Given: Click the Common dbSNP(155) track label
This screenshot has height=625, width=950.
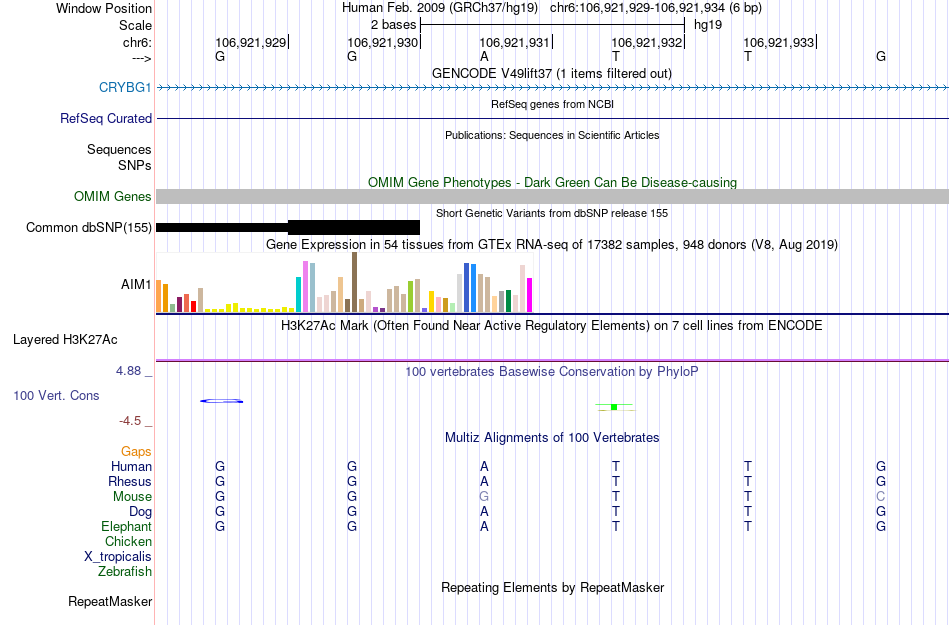Looking at the screenshot, I should pyautogui.click(x=88, y=227).
